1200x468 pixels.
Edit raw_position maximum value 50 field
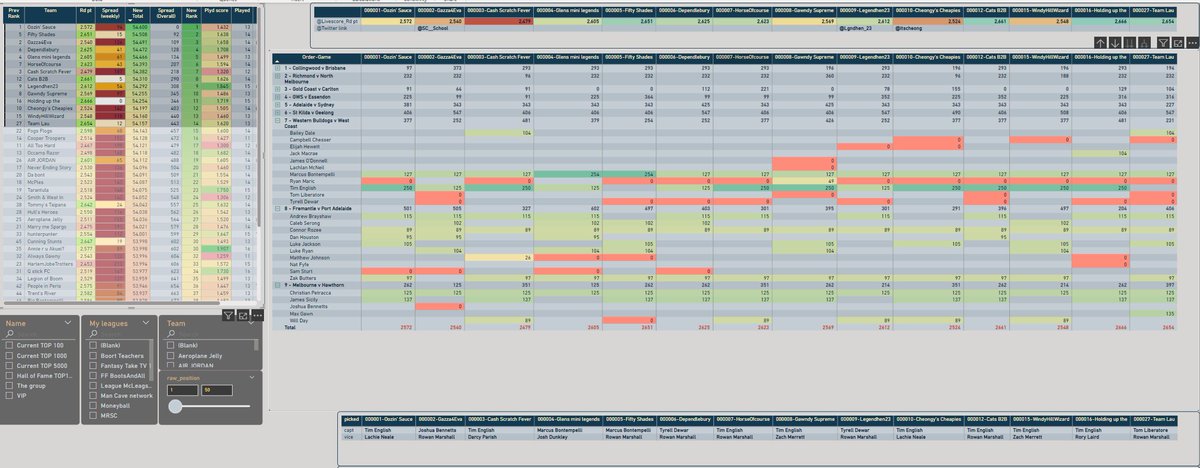216,390
